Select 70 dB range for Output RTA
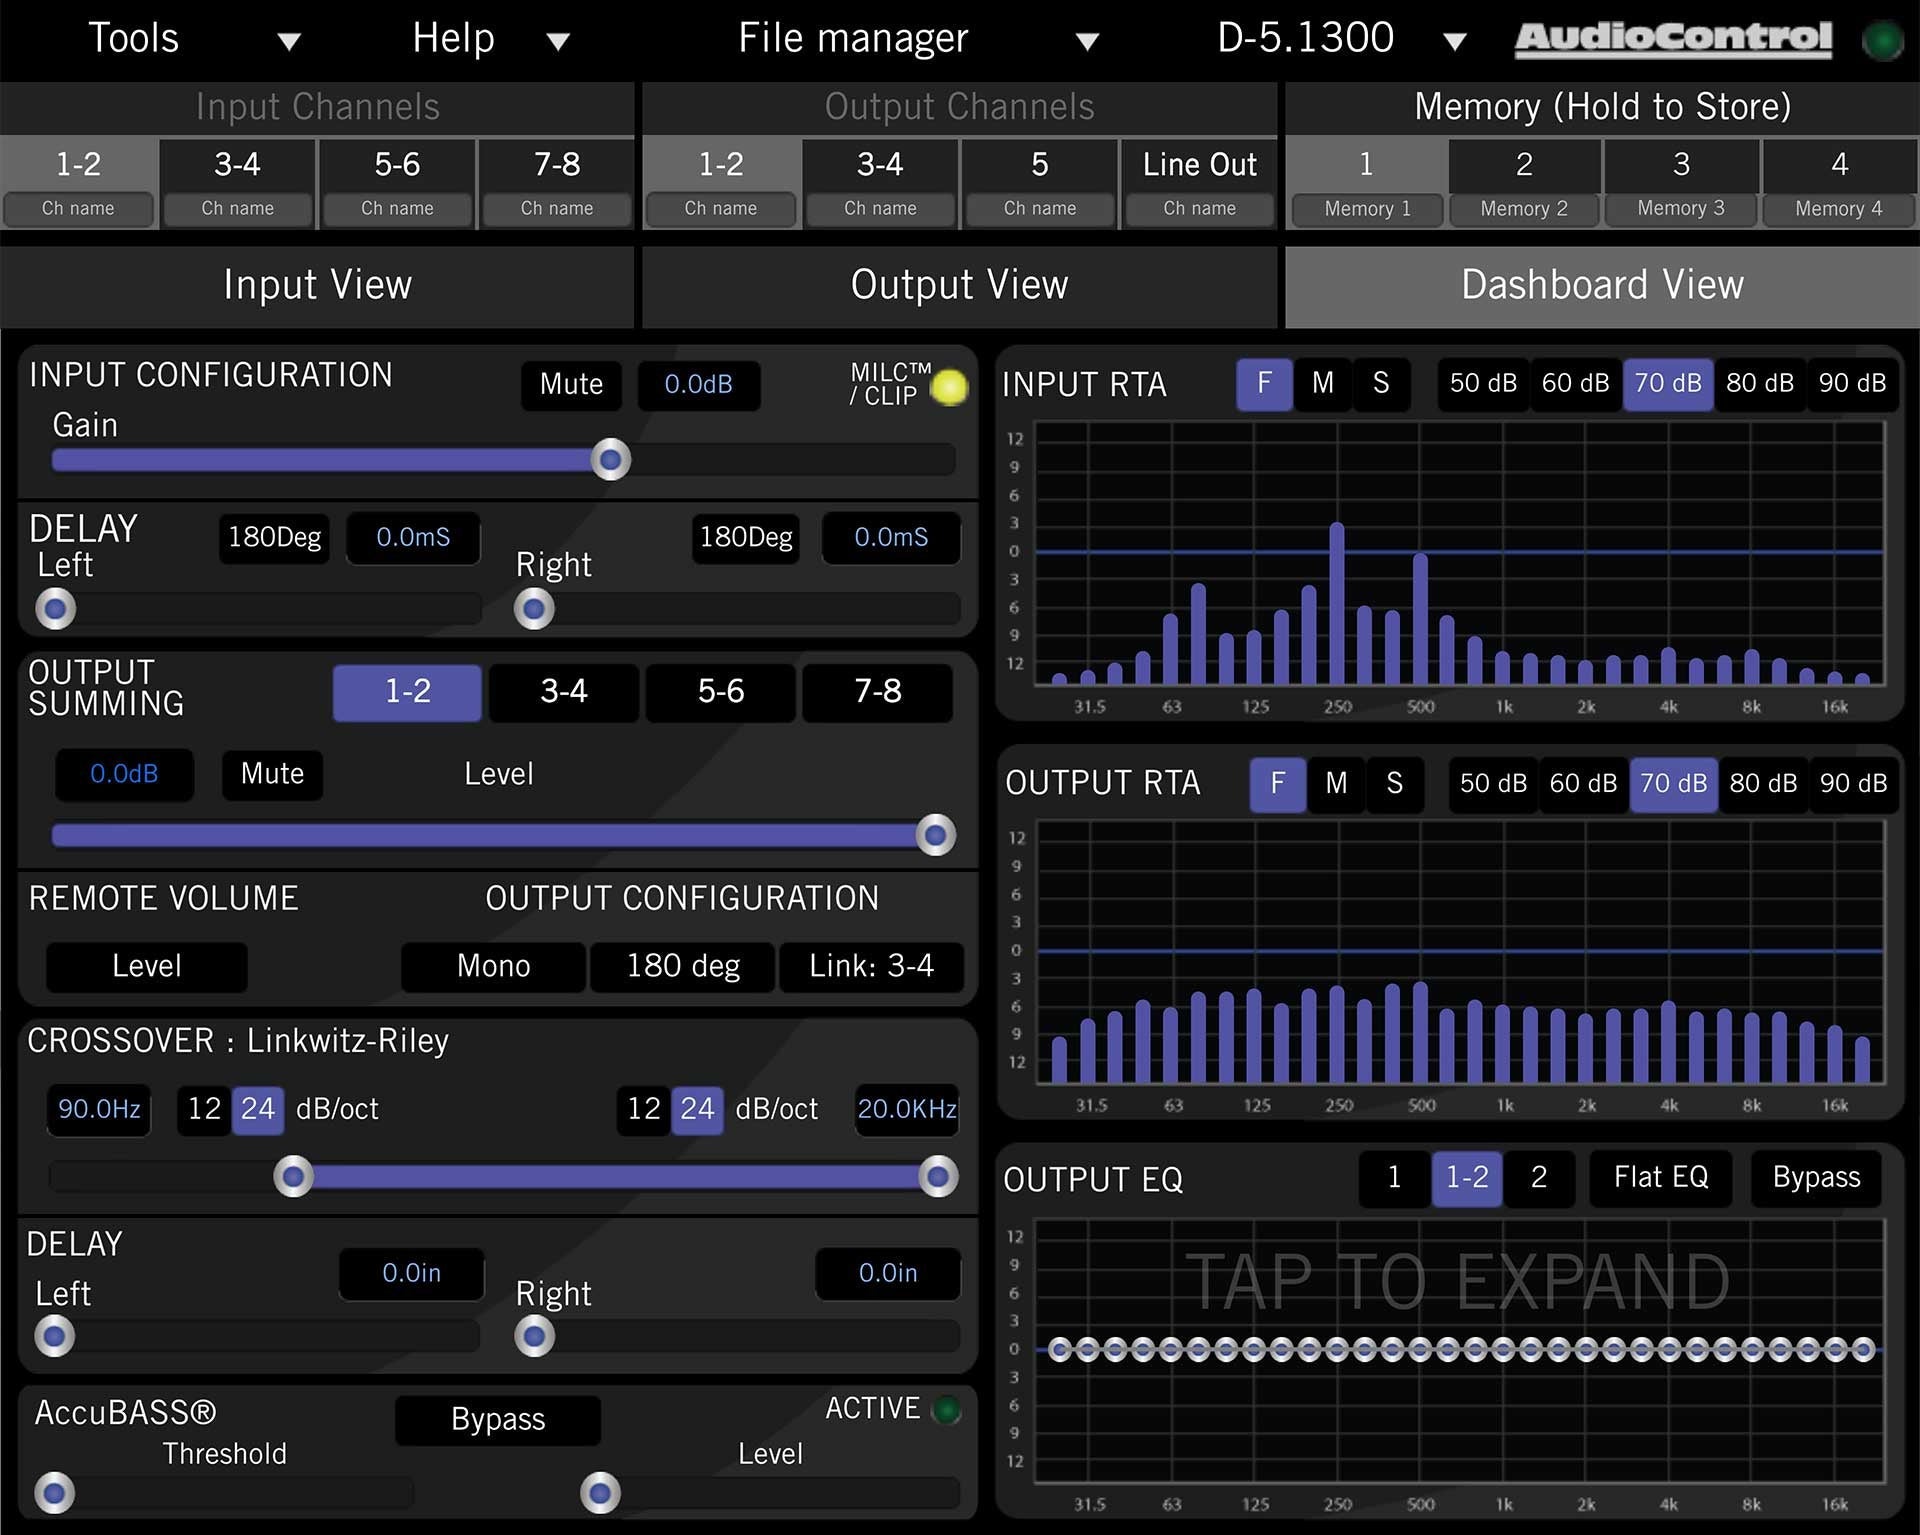Viewport: 1920px width, 1535px height. pyautogui.click(x=1672, y=785)
